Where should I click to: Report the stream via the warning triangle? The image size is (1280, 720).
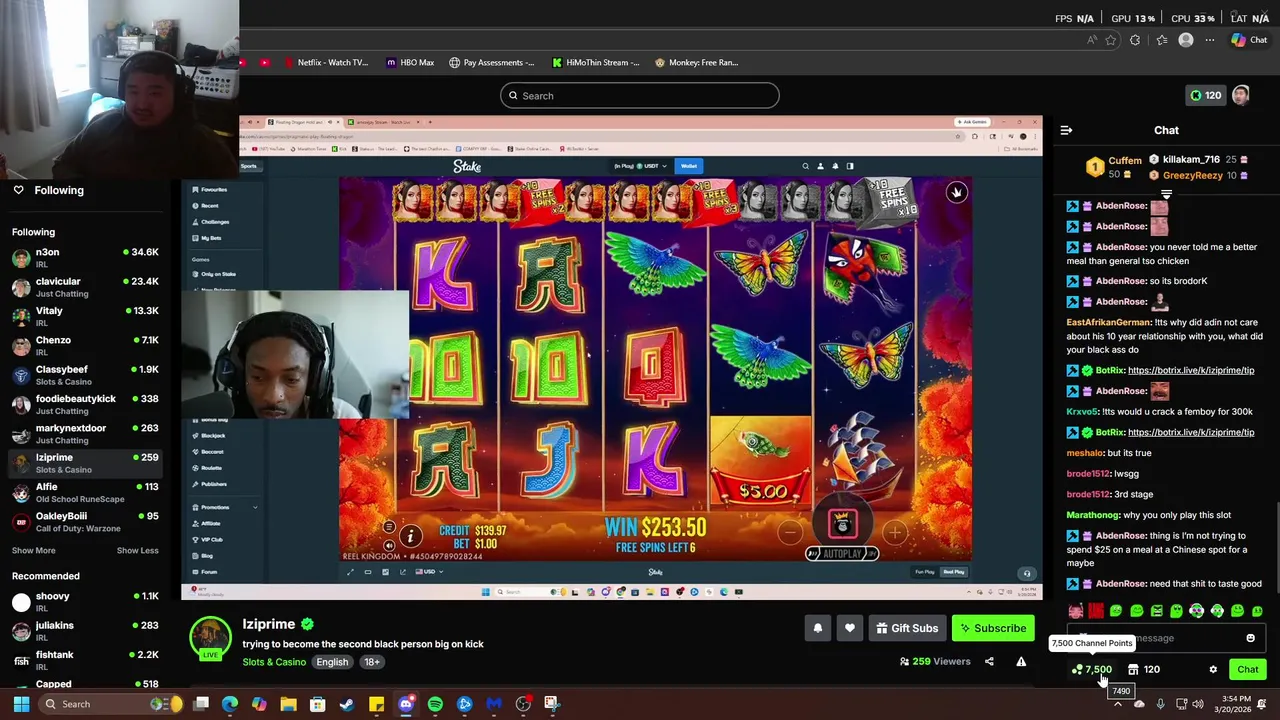point(1021,661)
